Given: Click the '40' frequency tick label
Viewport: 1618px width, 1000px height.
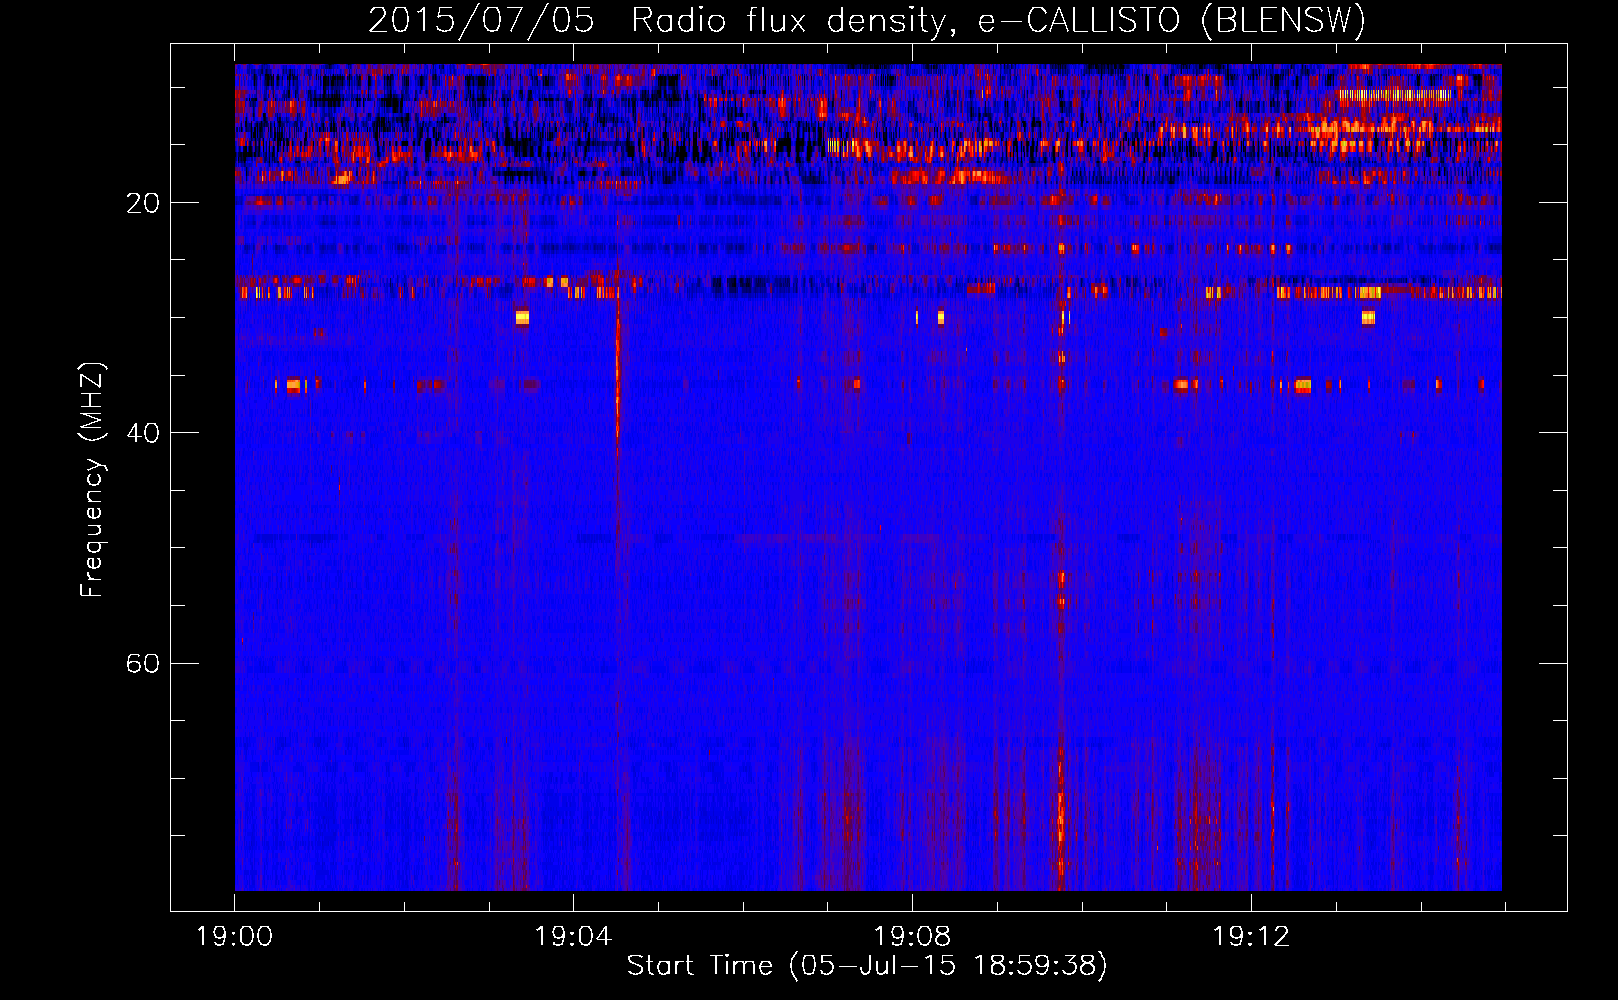Looking at the screenshot, I should pyautogui.click(x=143, y=433).
